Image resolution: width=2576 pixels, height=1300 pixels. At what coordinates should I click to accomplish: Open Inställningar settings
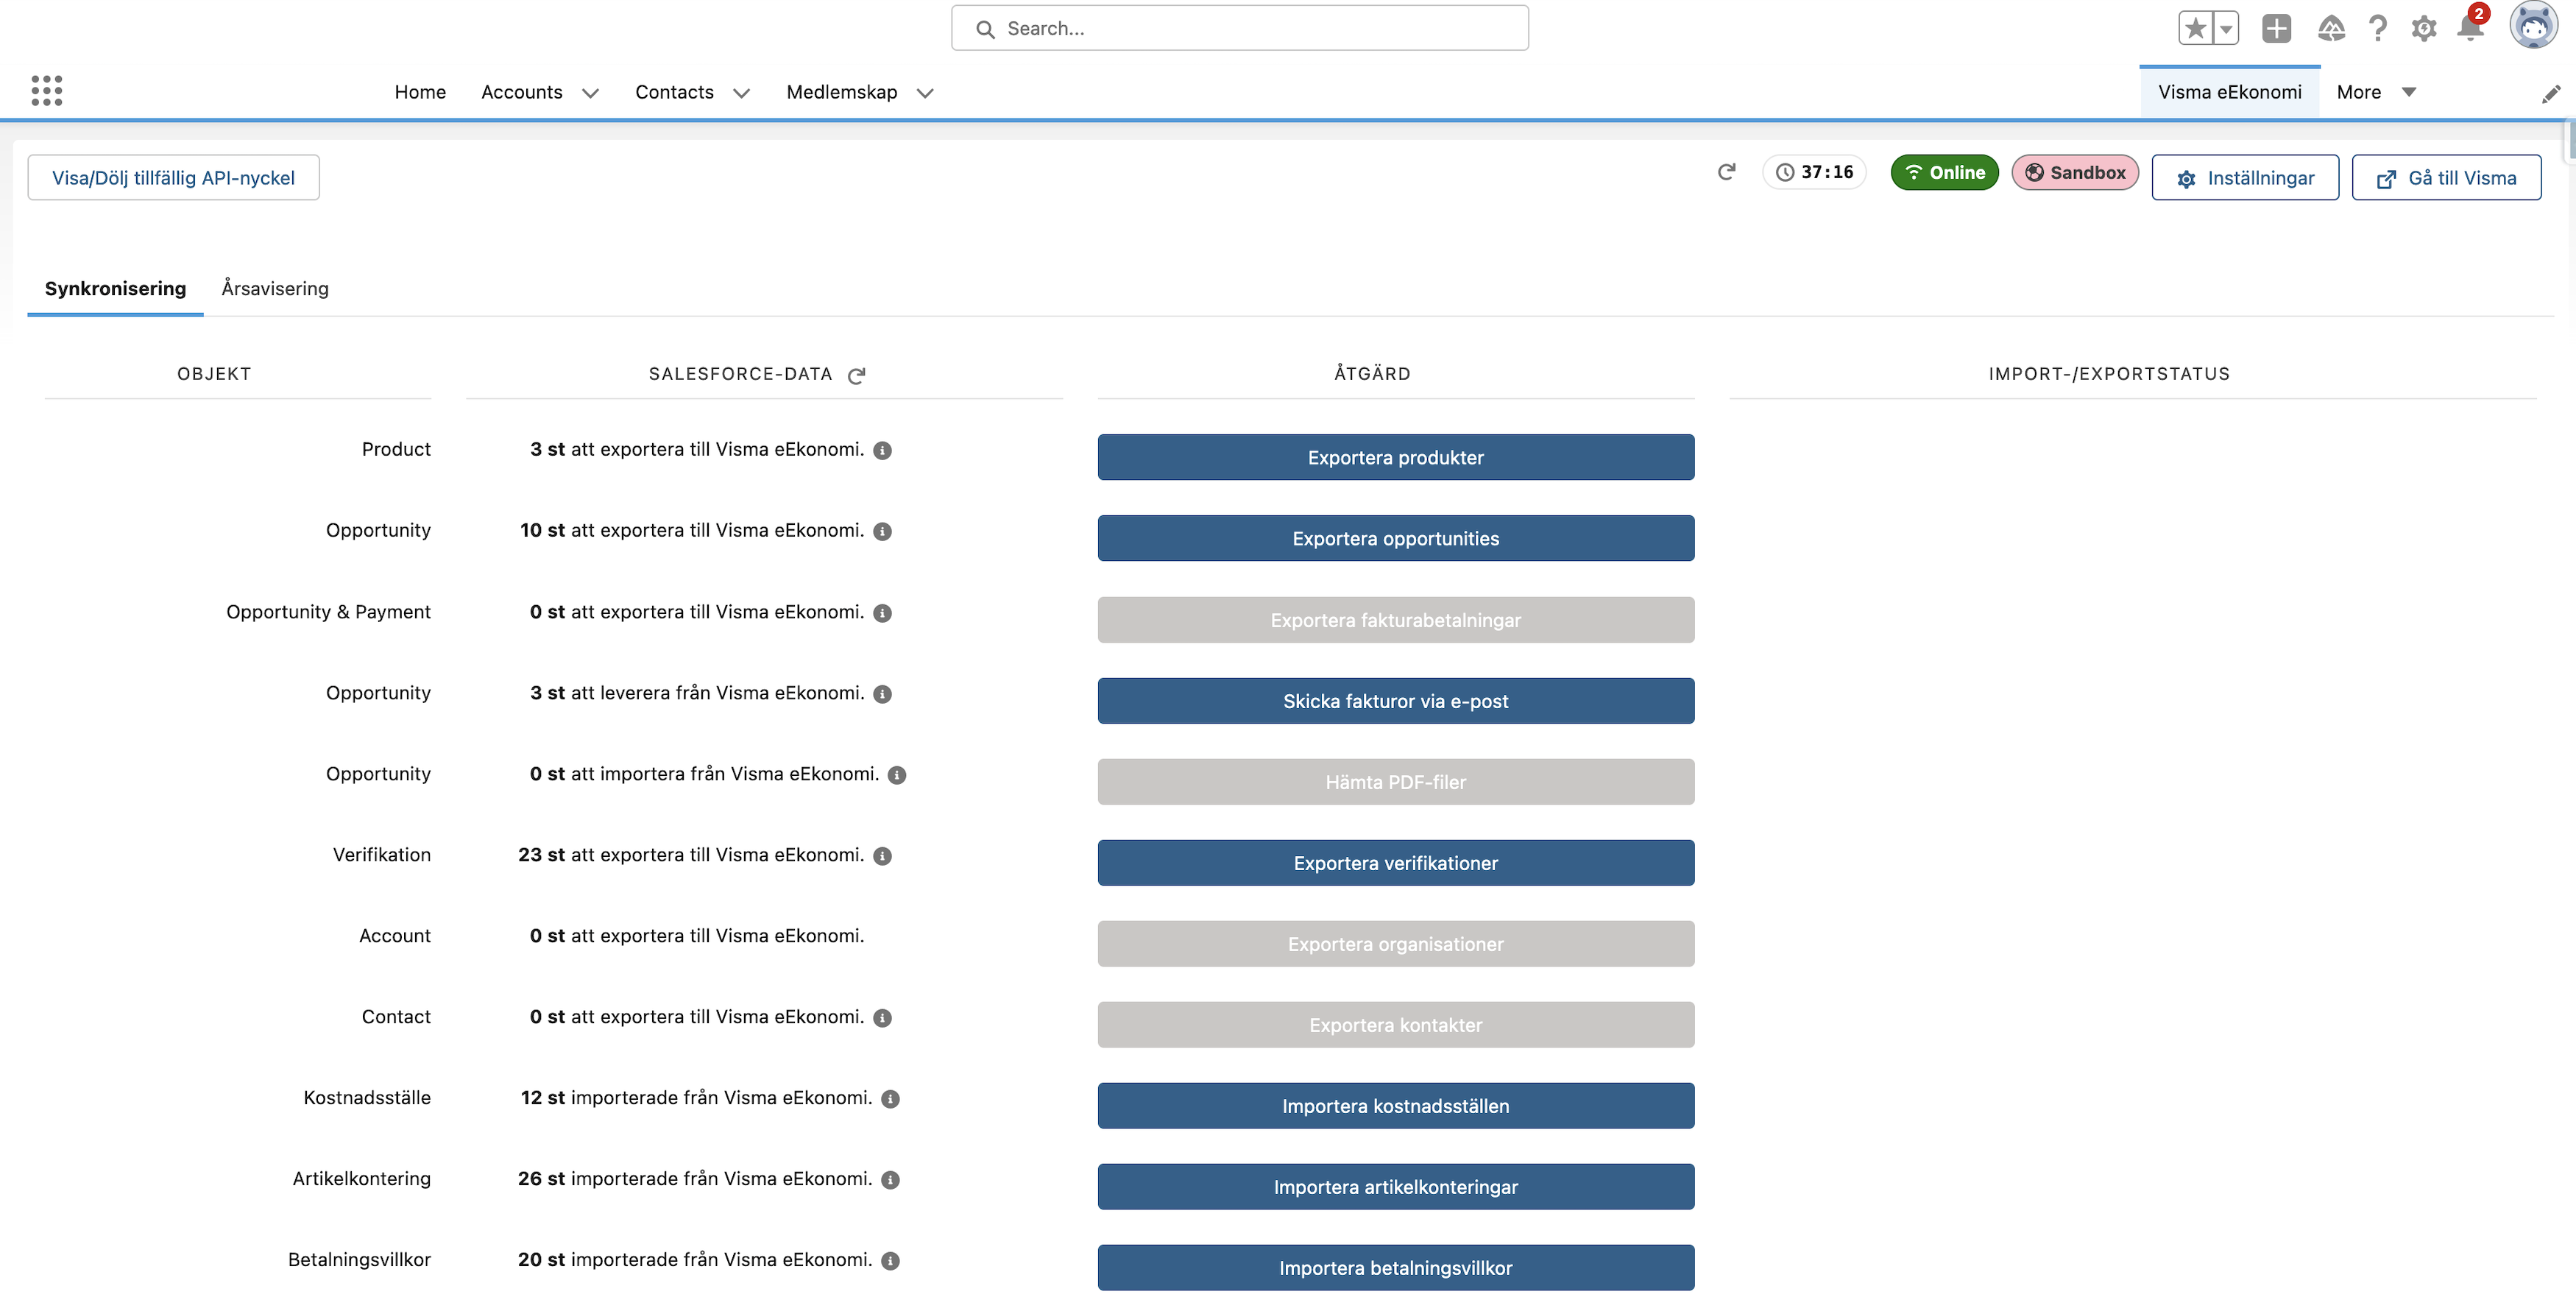[x=2245, y=177]
